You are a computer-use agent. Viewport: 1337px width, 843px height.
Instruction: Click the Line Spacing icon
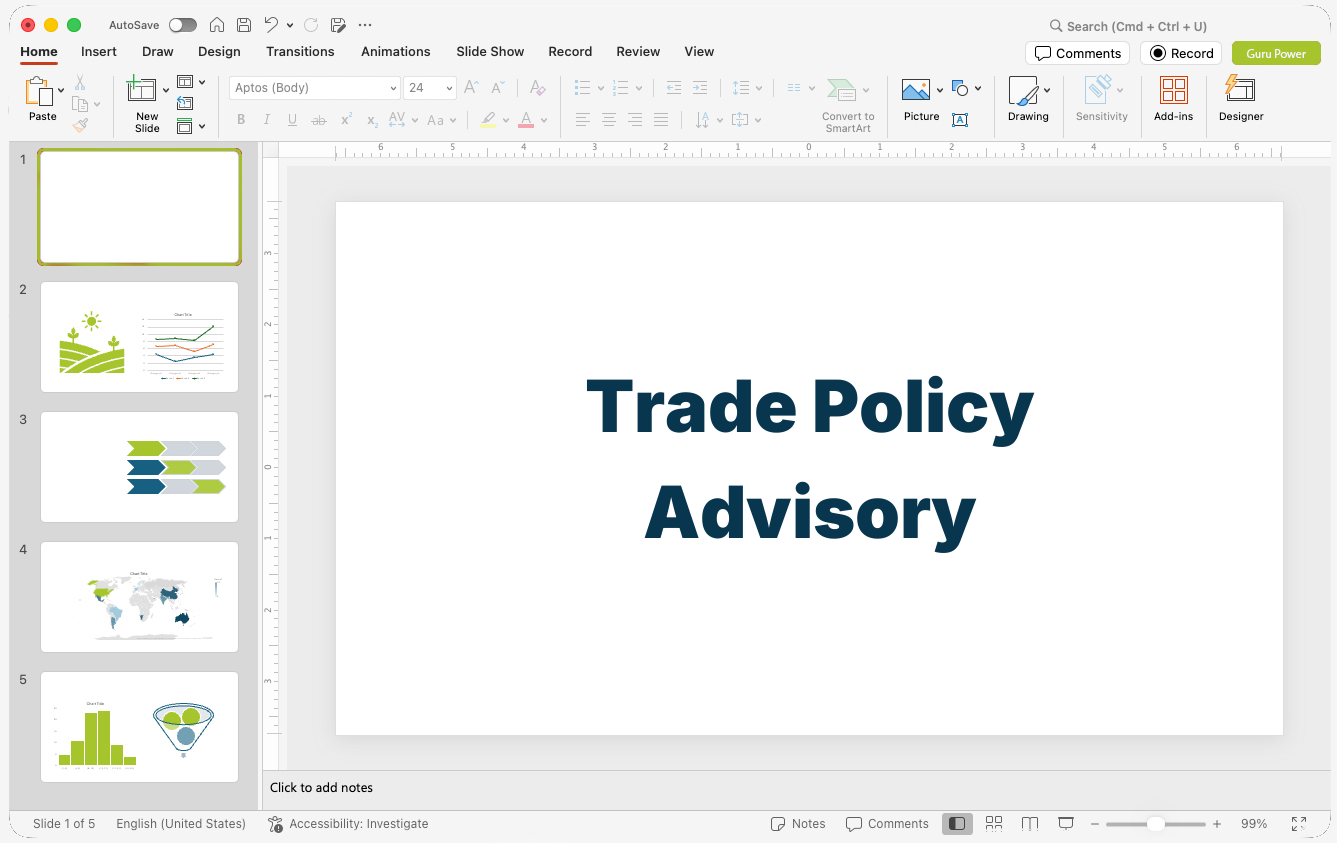(741, 88)
